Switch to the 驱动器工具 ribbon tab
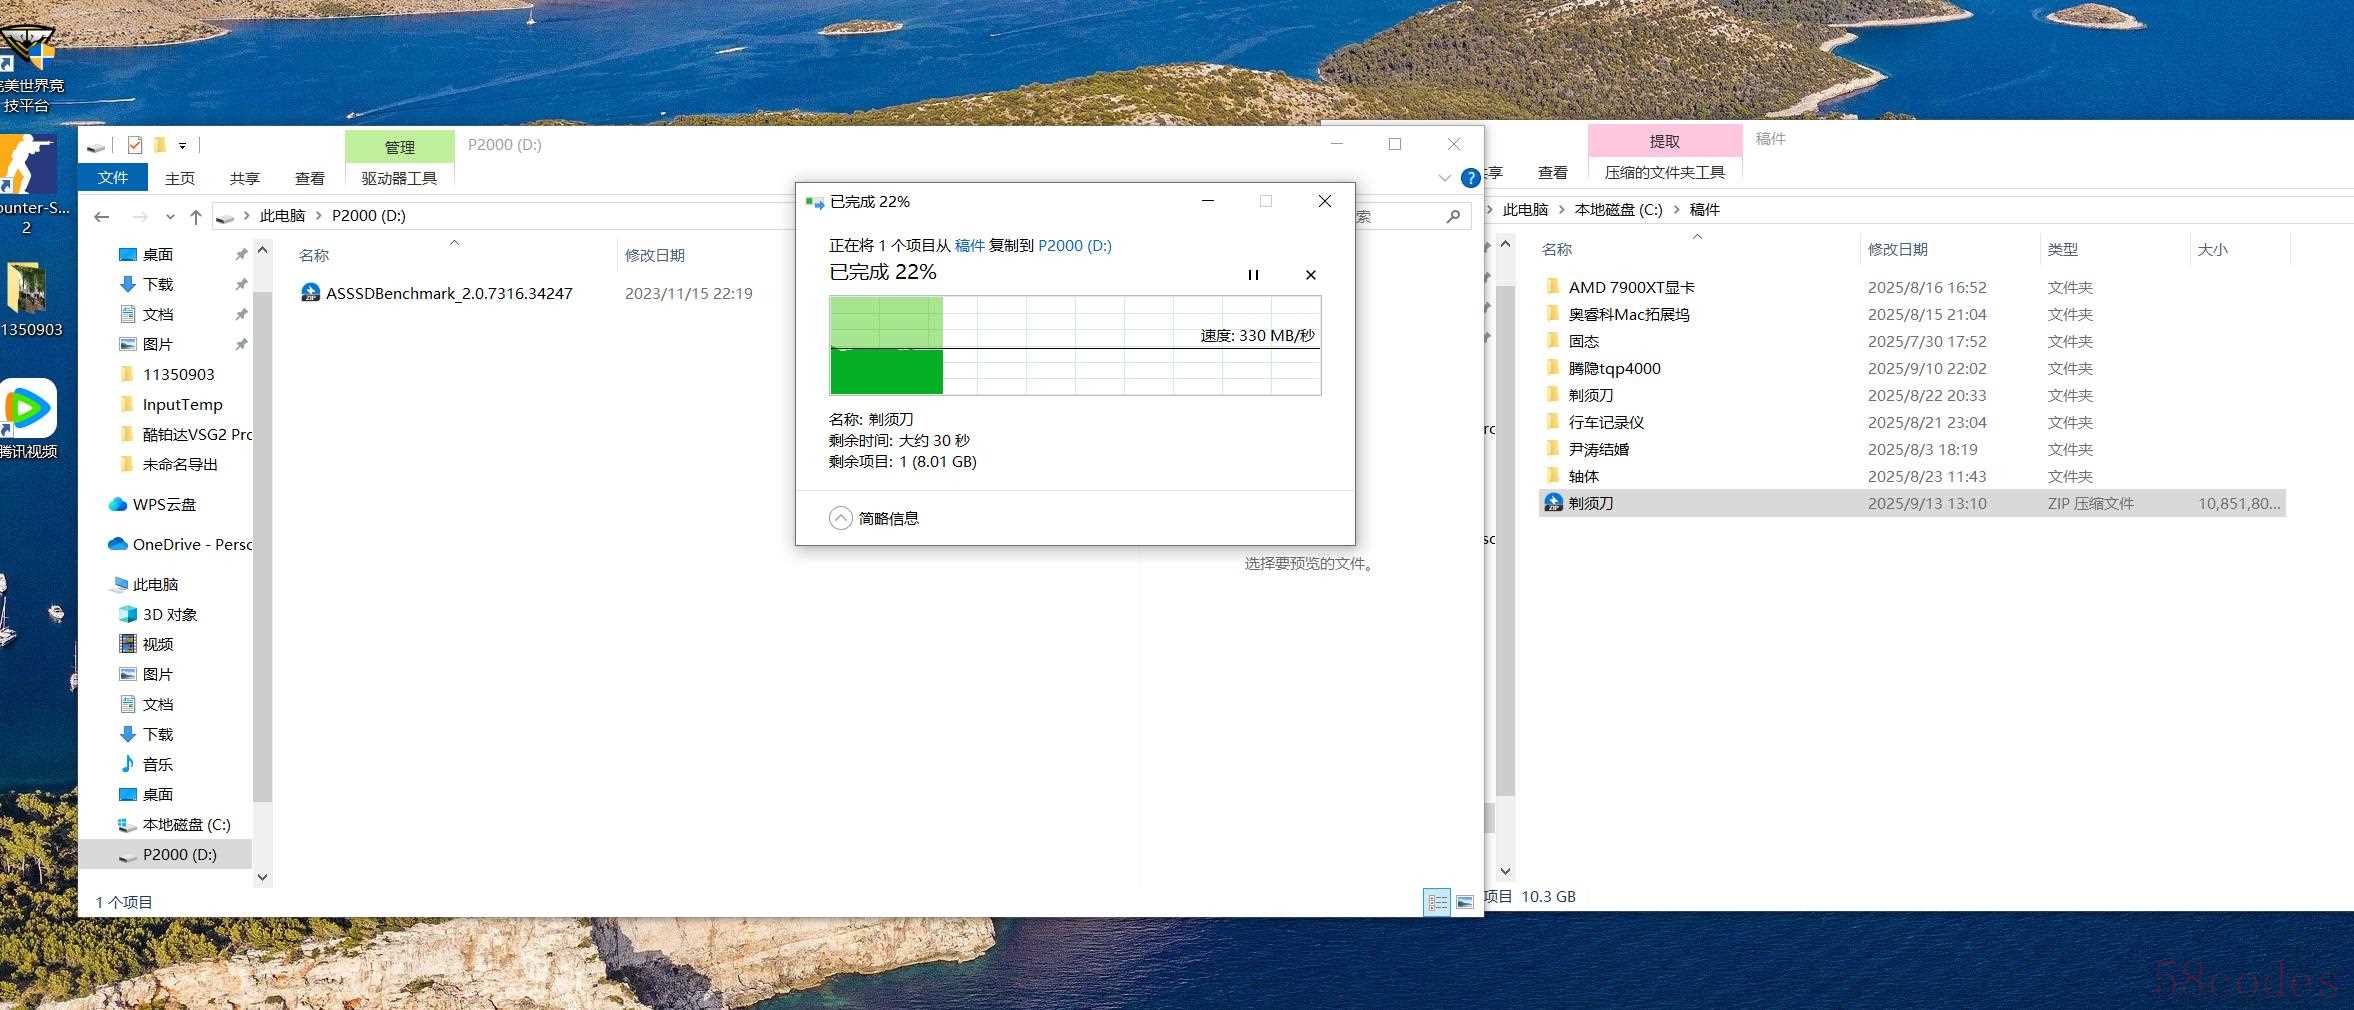 click(x=399, y=178)
